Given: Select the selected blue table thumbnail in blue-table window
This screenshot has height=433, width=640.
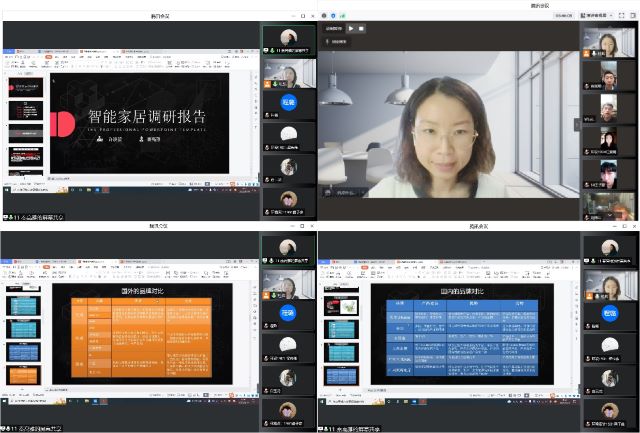Looking at the screenshot, I should 342,376.
